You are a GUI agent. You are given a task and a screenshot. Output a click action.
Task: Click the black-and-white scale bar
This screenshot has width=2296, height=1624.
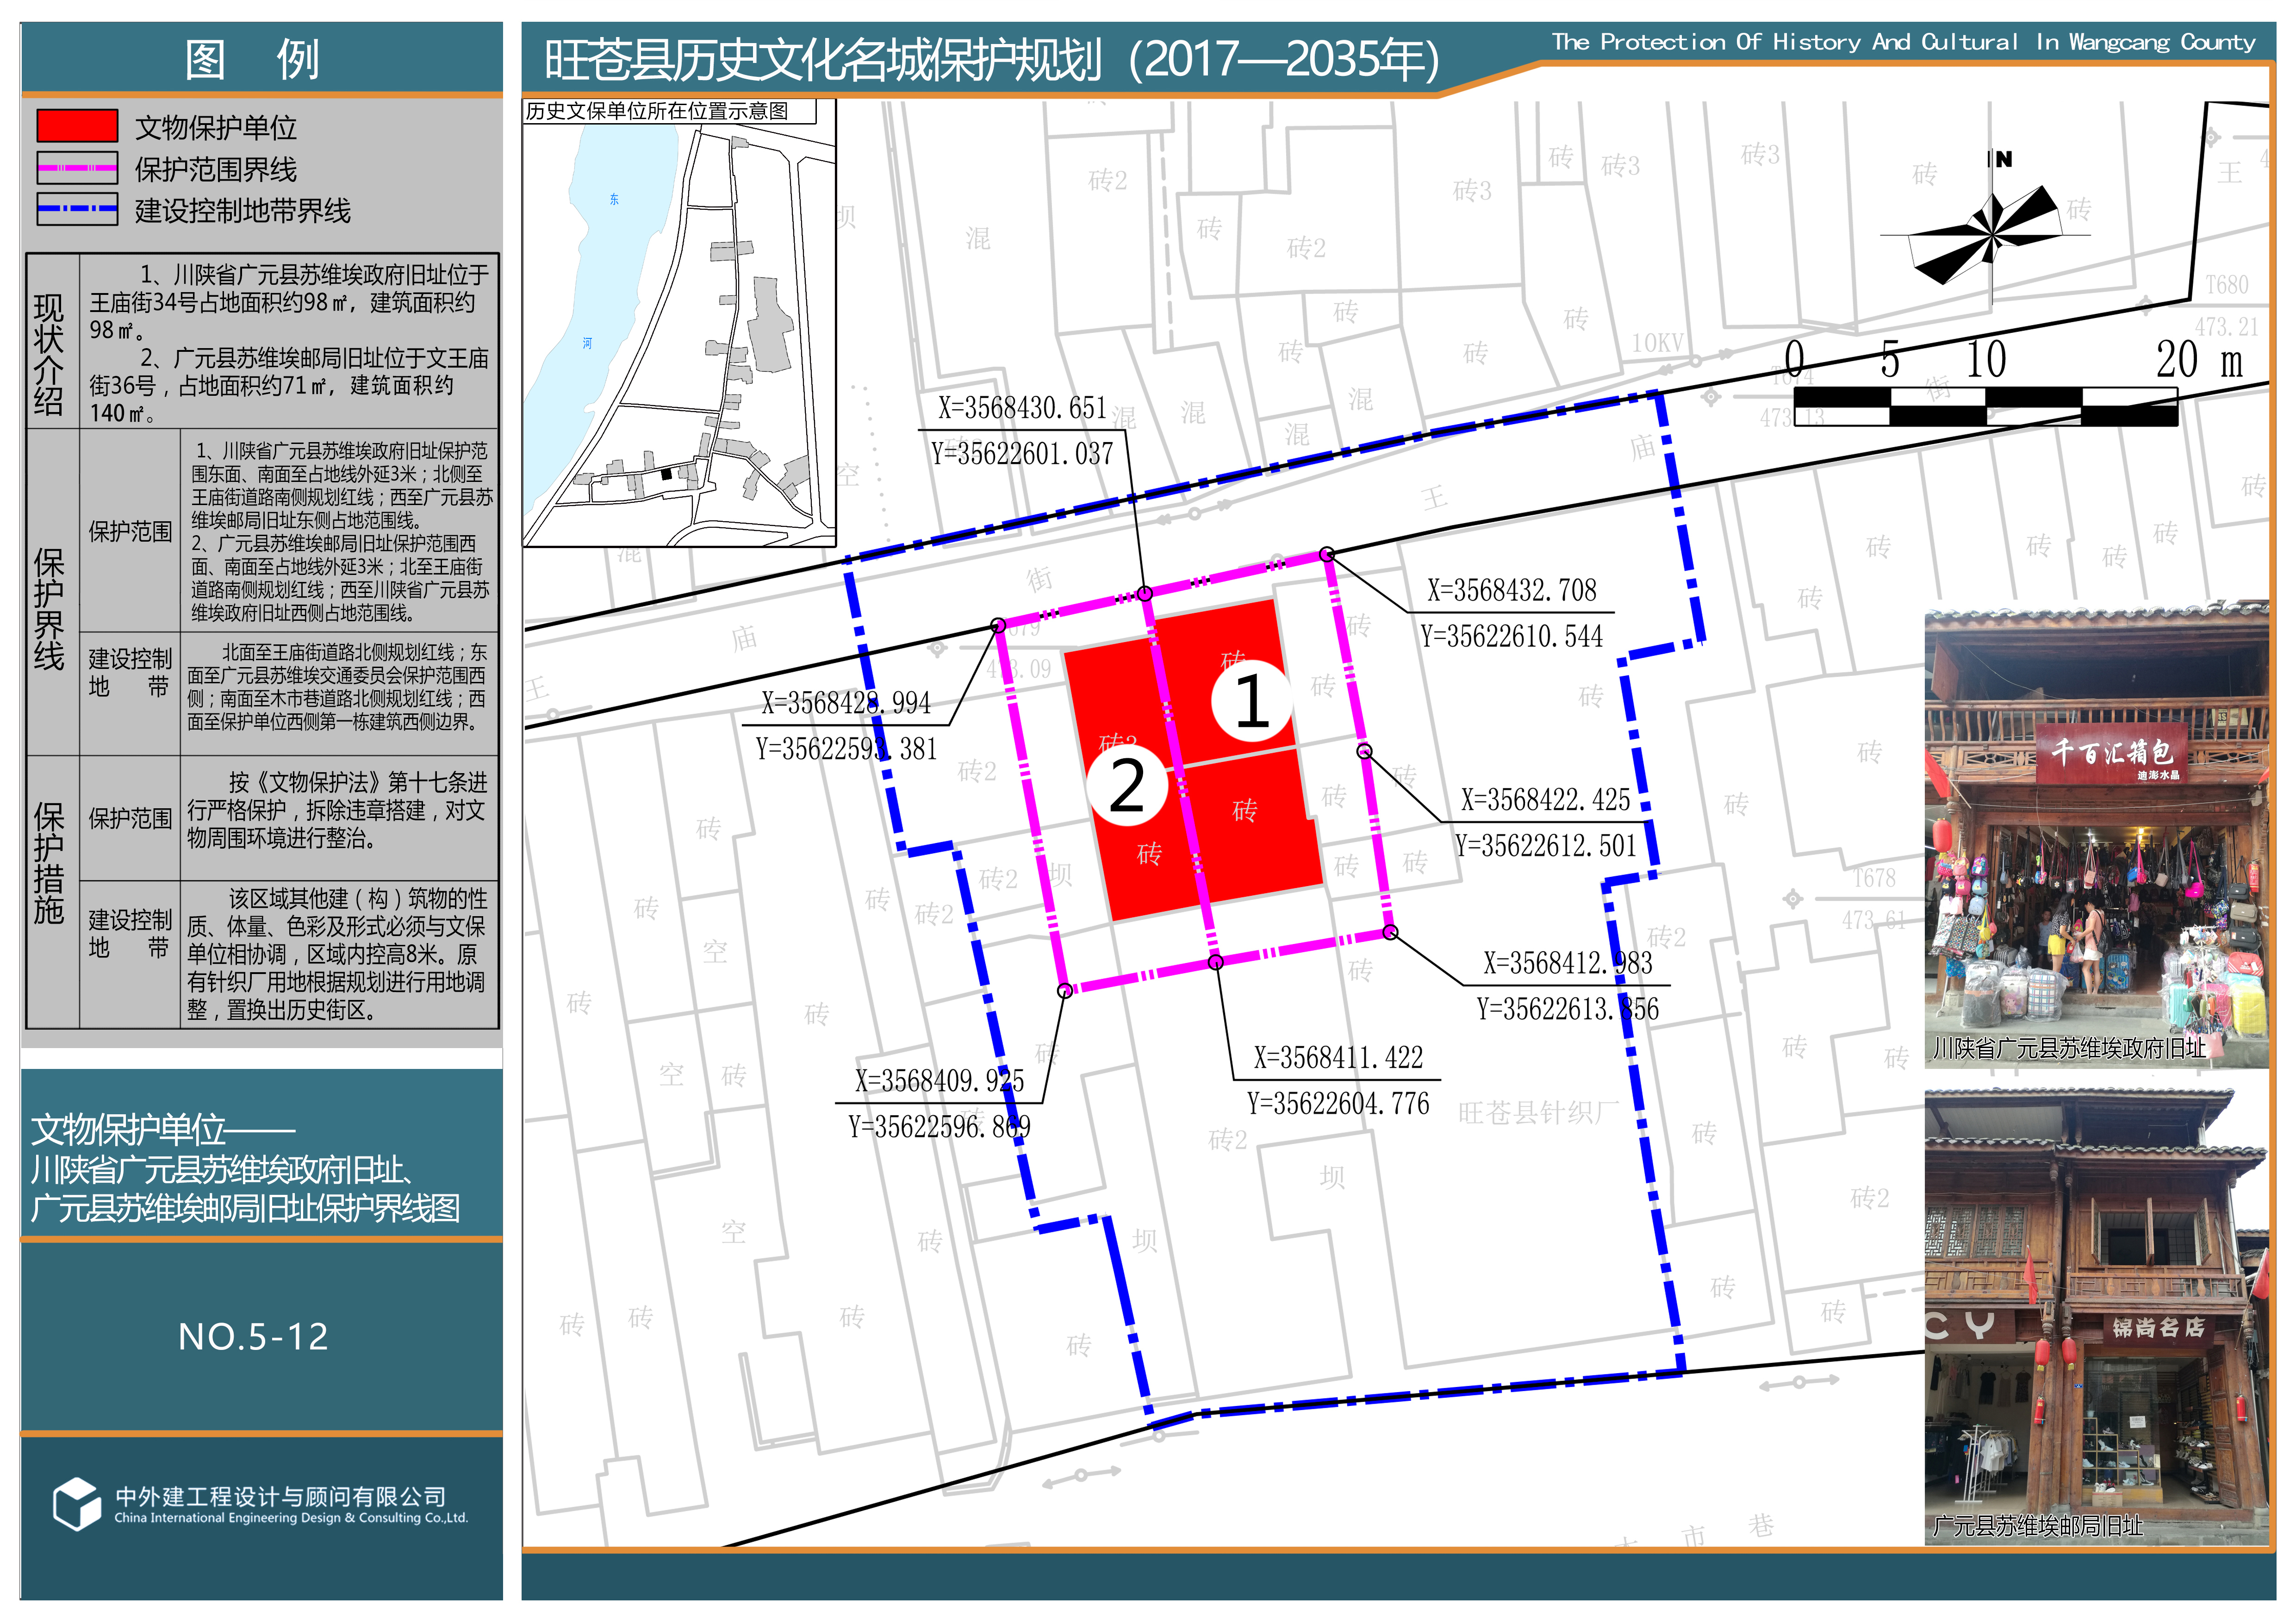coord(1985,406)
